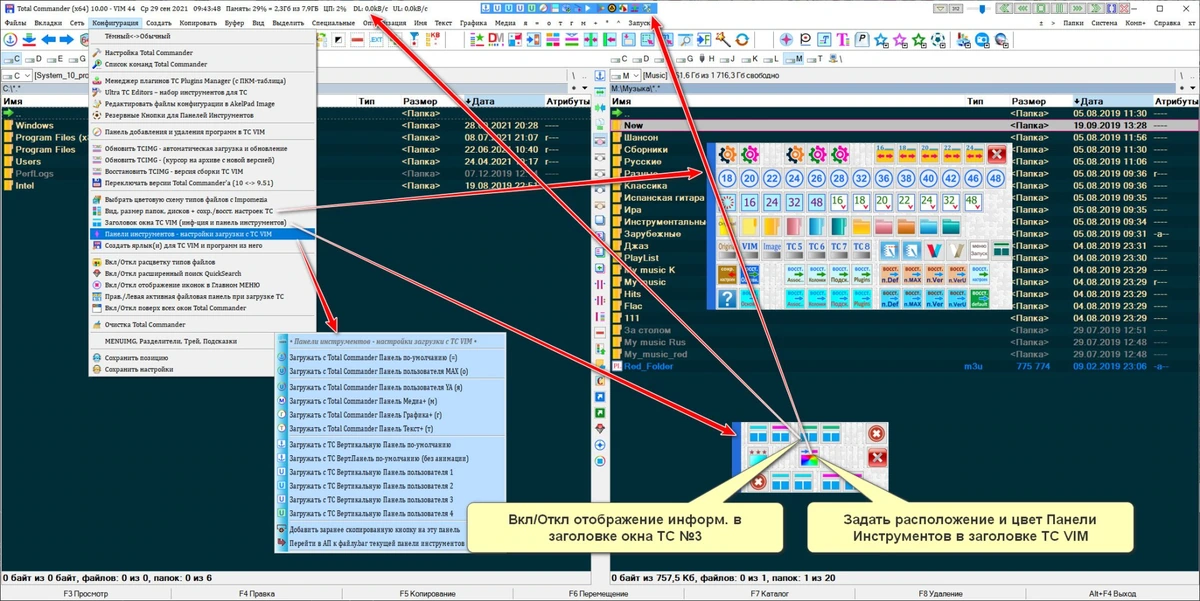Viewport: 1200px width, 601px height.
Task: Select TC 5 button in settings popup
Action: coord(795,249)
